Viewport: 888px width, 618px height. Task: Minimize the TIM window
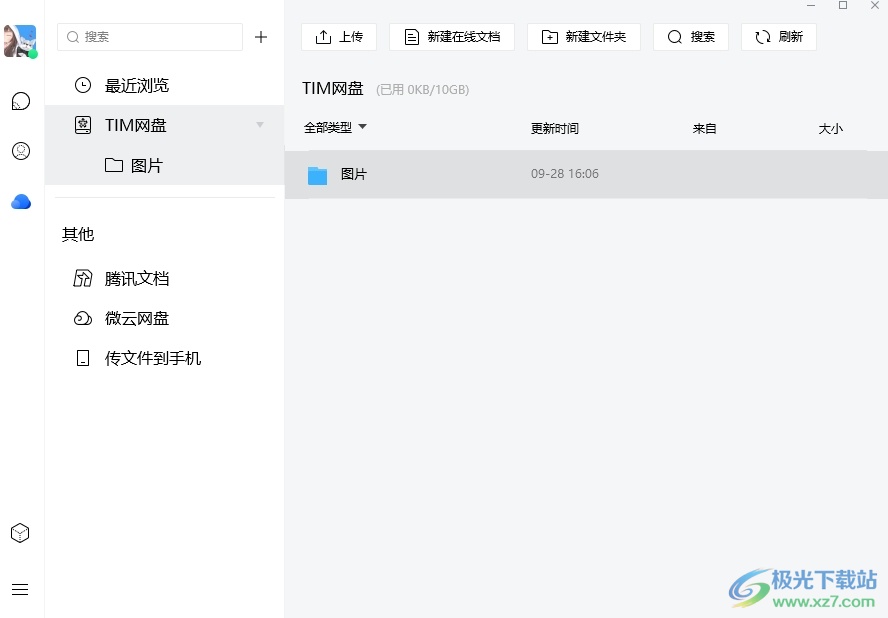(x=811, y=6)
